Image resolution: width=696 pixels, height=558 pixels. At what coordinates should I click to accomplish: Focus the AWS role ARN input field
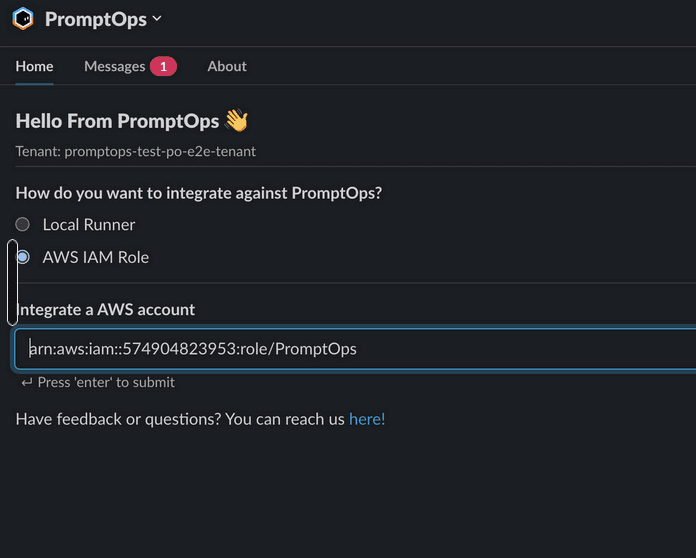355,349
